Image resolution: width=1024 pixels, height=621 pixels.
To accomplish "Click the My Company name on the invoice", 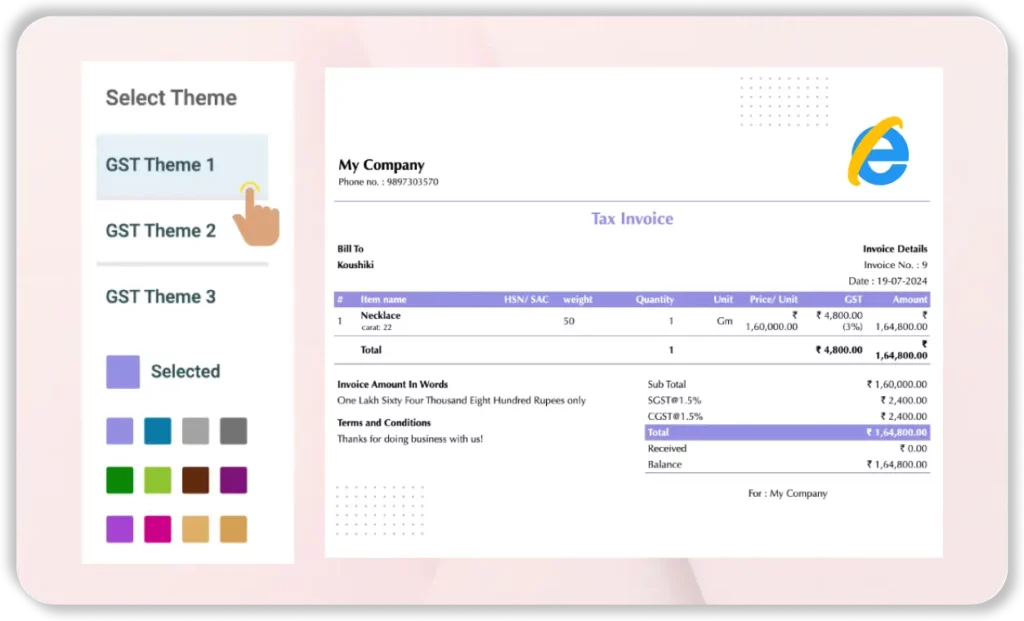I will coord(380,164).
